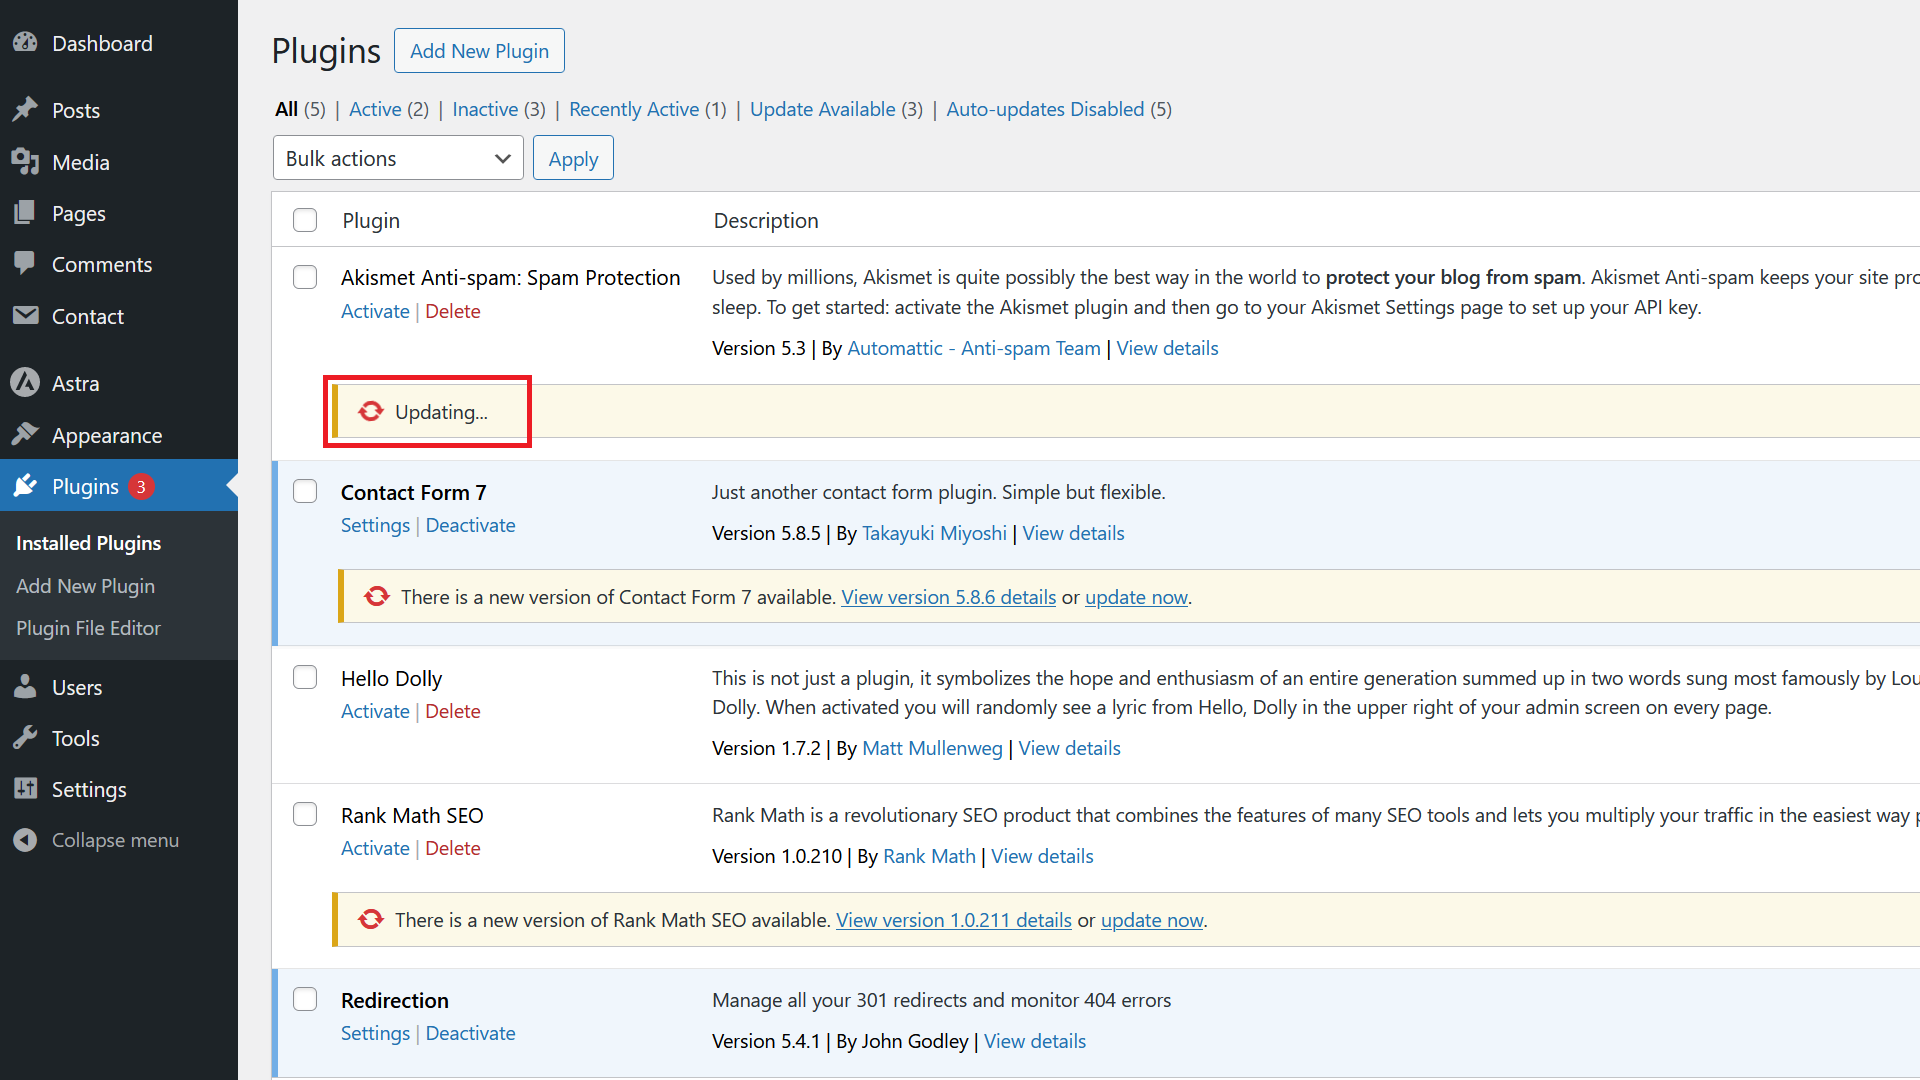Apply the selected bulk action
This screenshot has height=1080, width=1920.
[574, 158]
